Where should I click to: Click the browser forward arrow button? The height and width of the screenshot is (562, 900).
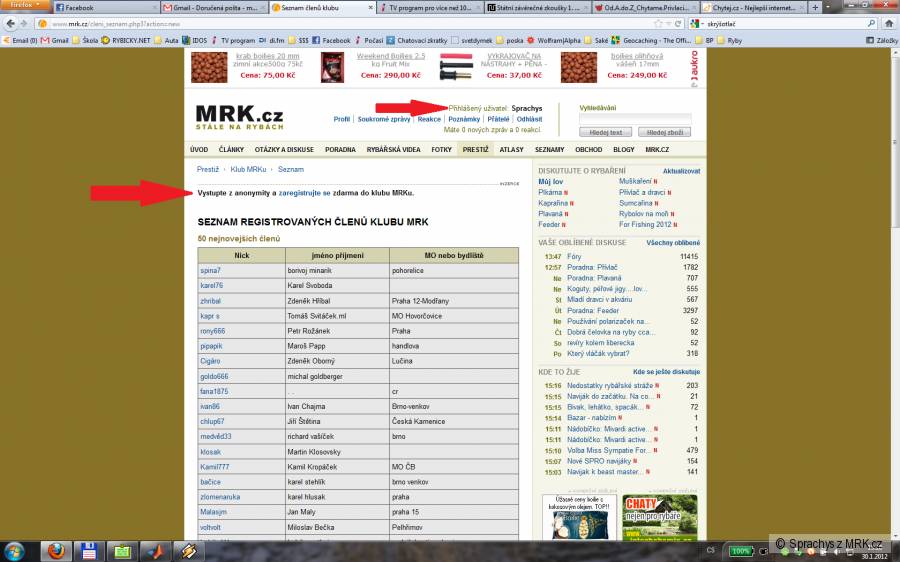24,24
